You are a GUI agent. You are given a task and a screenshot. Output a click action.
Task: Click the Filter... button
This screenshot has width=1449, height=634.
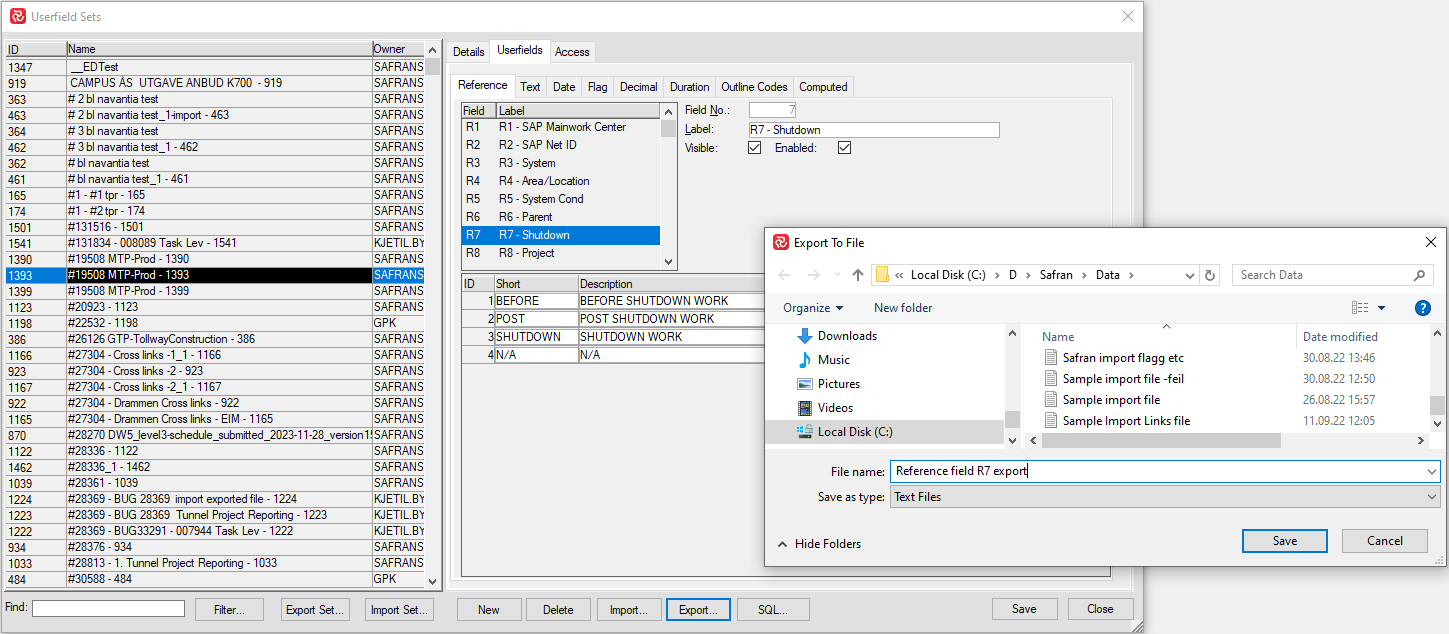point(229,610)
